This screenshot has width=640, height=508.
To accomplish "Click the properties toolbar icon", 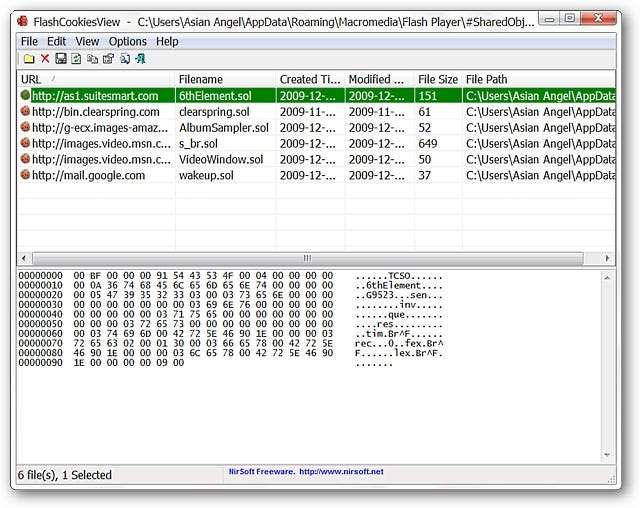I will (108, 59).
